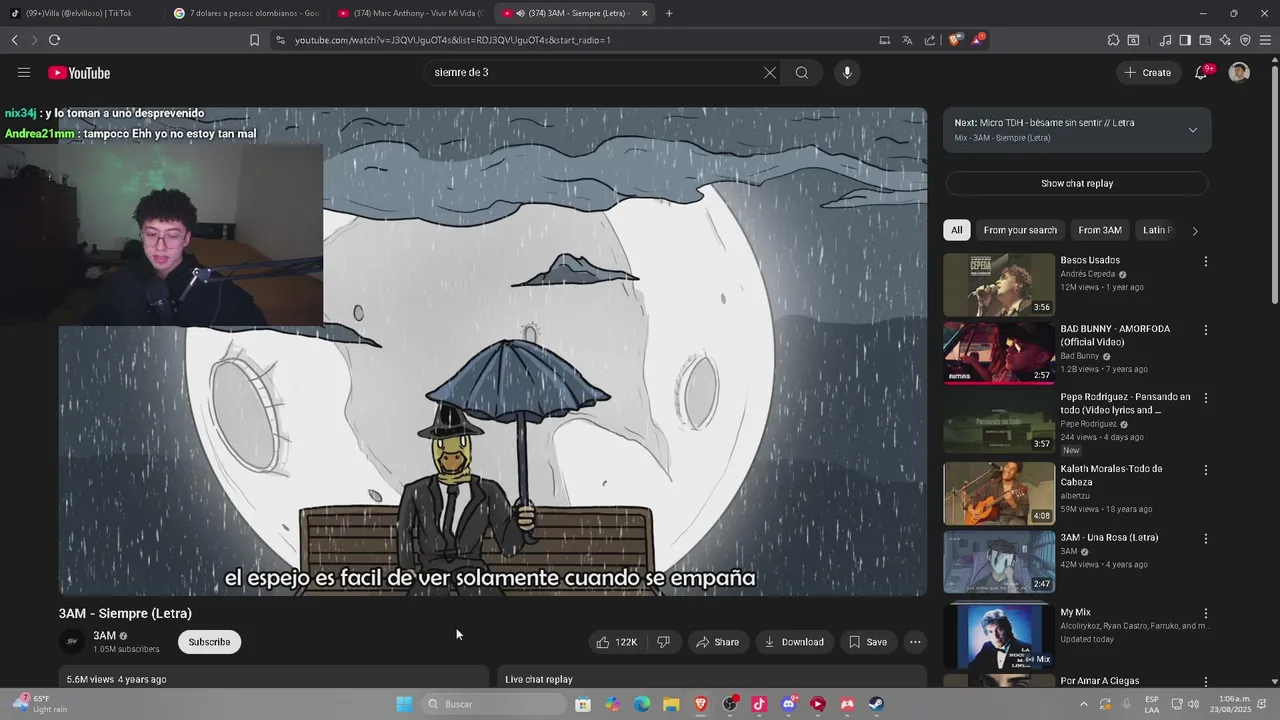1280x720 pixels.
Task: Open browser extensions puzzle icon
Action: (x=1113, y=40)
